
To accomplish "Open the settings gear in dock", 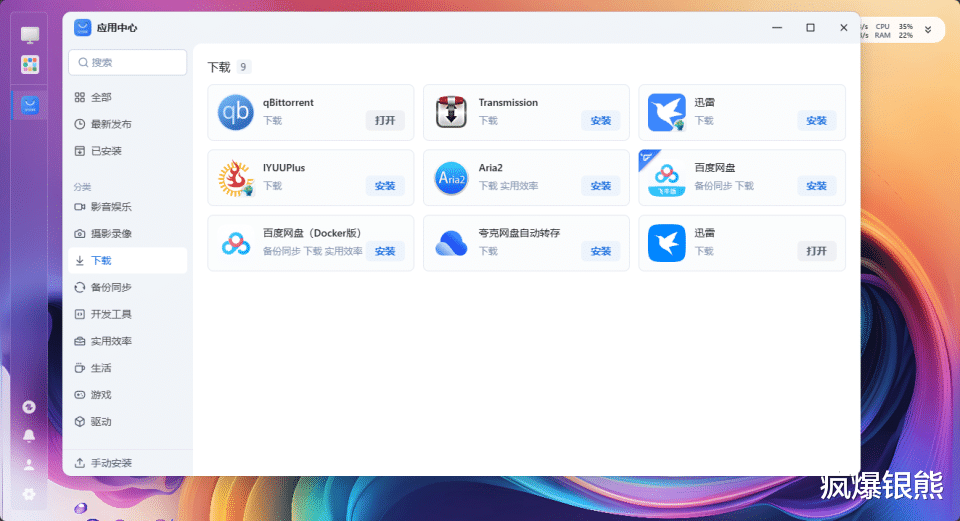I will [x=29, y=494].
